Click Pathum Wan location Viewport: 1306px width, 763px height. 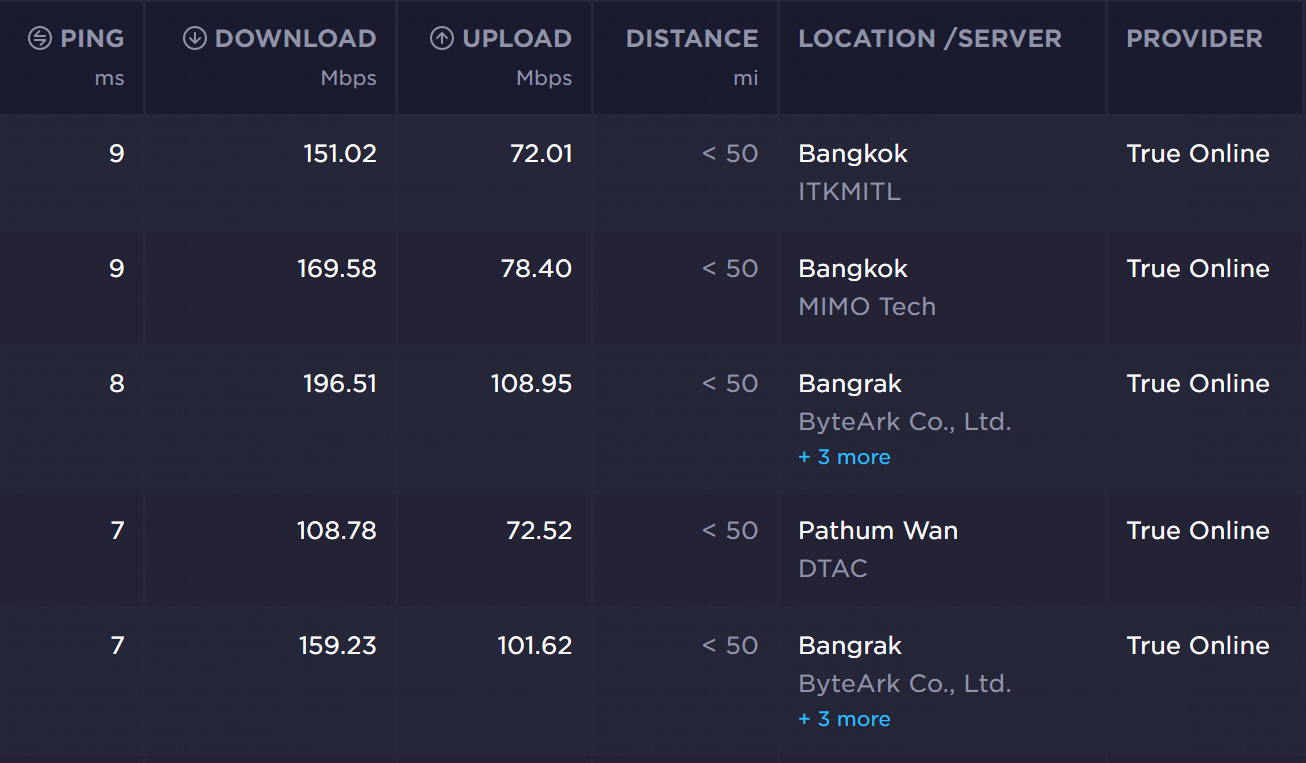878,531
